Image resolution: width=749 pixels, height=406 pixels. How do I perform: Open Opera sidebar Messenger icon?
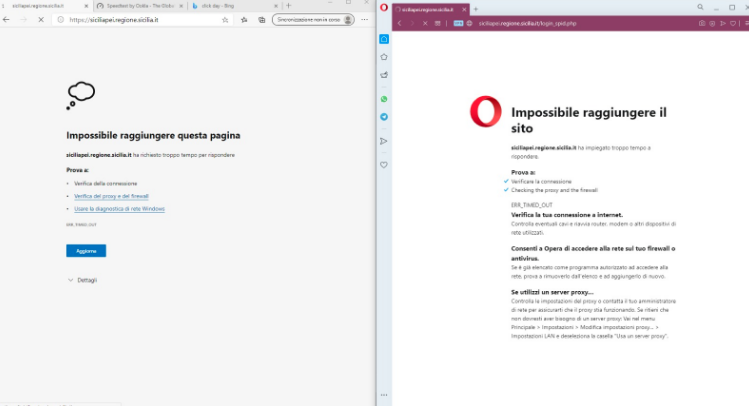(x=384, y=75)
